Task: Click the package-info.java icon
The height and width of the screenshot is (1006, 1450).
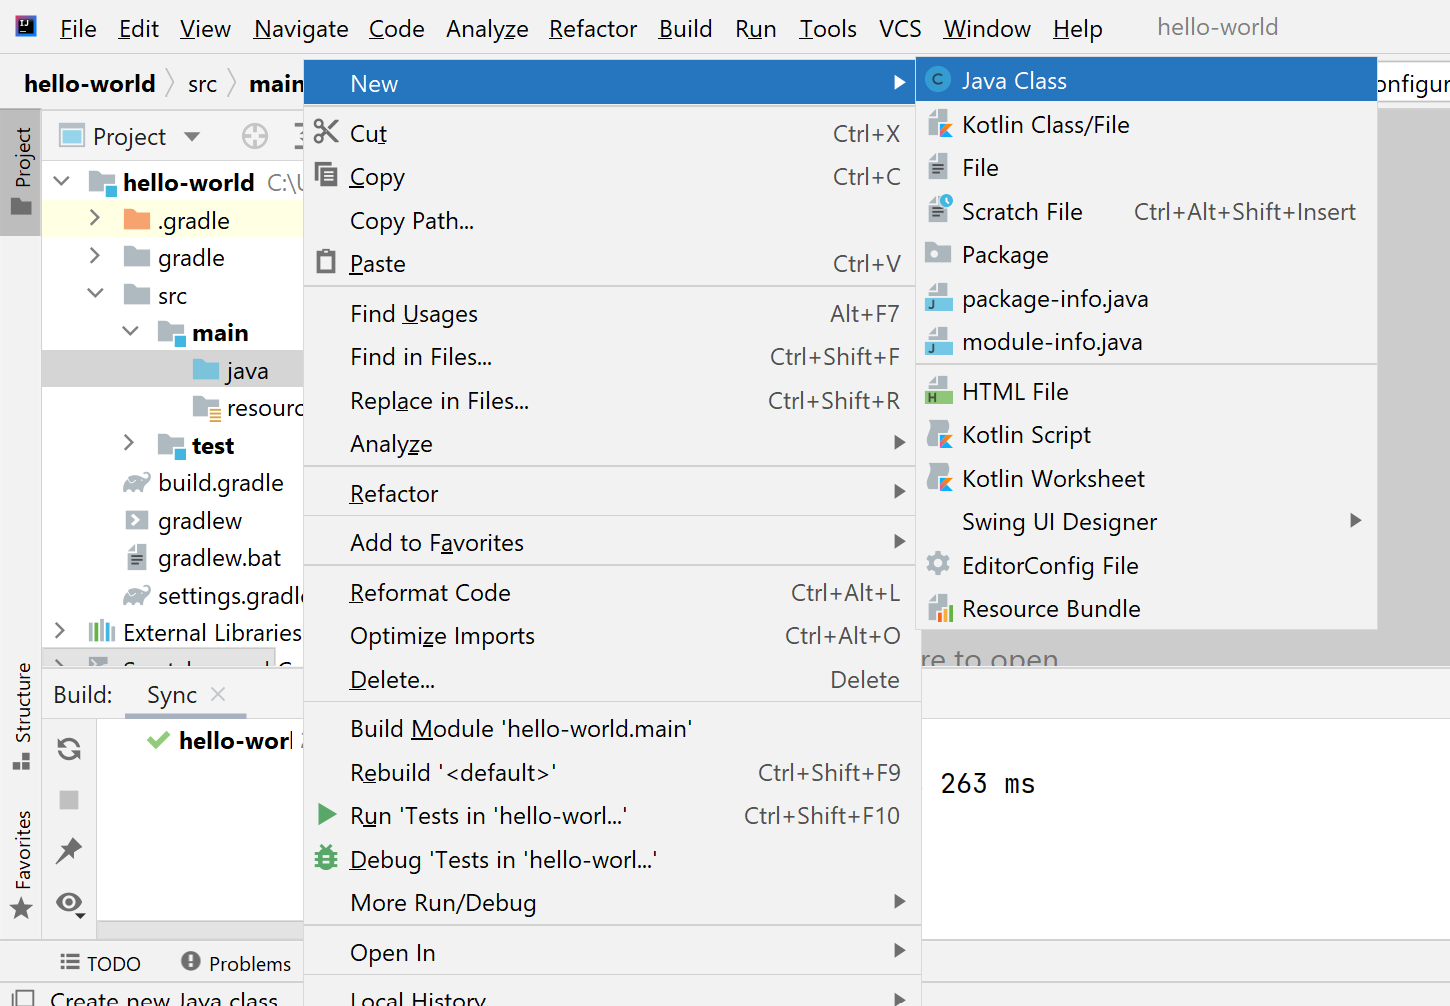Action: 938,298
